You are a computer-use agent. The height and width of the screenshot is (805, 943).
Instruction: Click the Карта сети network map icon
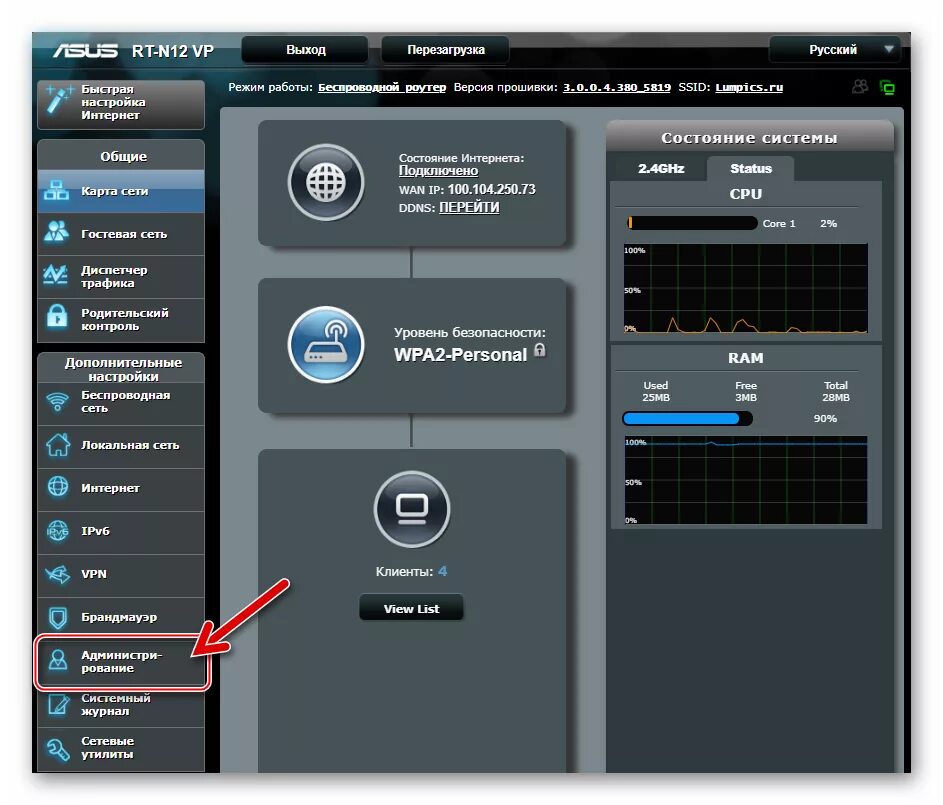pos(57,190)
